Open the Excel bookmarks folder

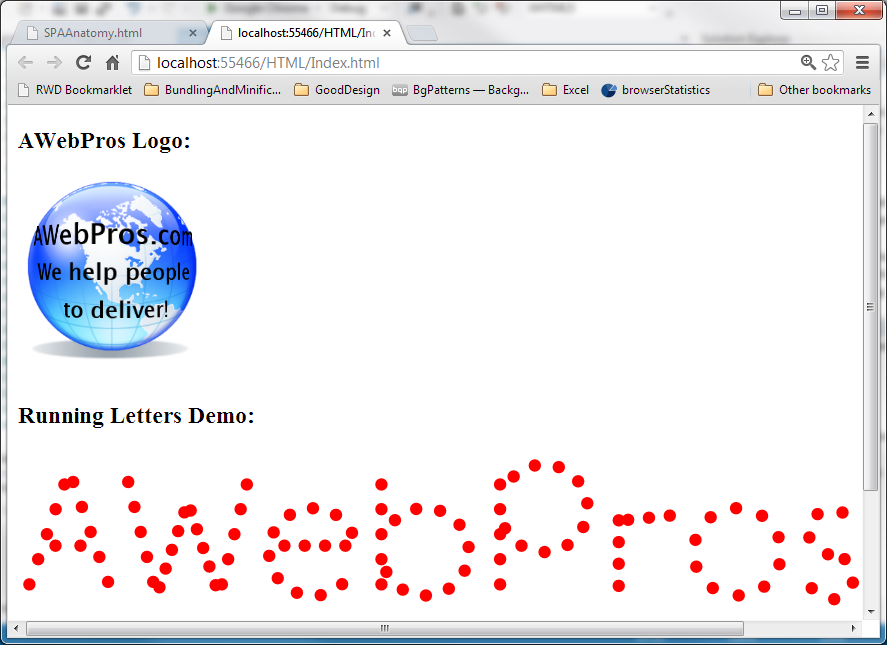point(566,90)
